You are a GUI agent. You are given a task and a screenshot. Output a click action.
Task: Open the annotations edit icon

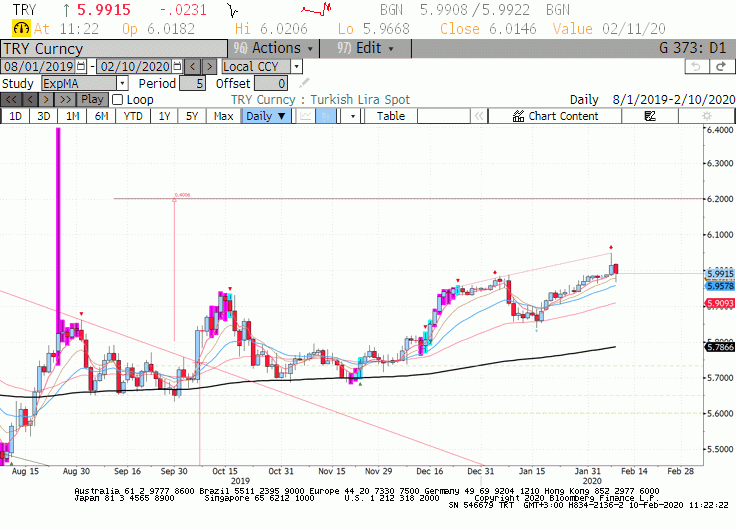[650, 116]
